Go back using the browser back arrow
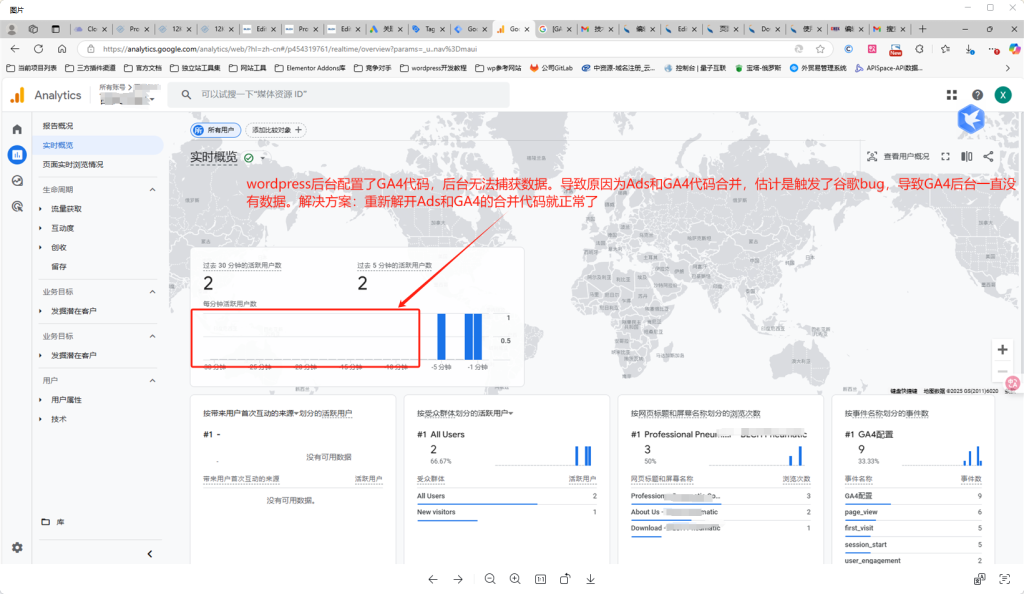Image resolution: width=1024 pixels, height=594 pixels. pyautogui.click(x=15, y=49)
